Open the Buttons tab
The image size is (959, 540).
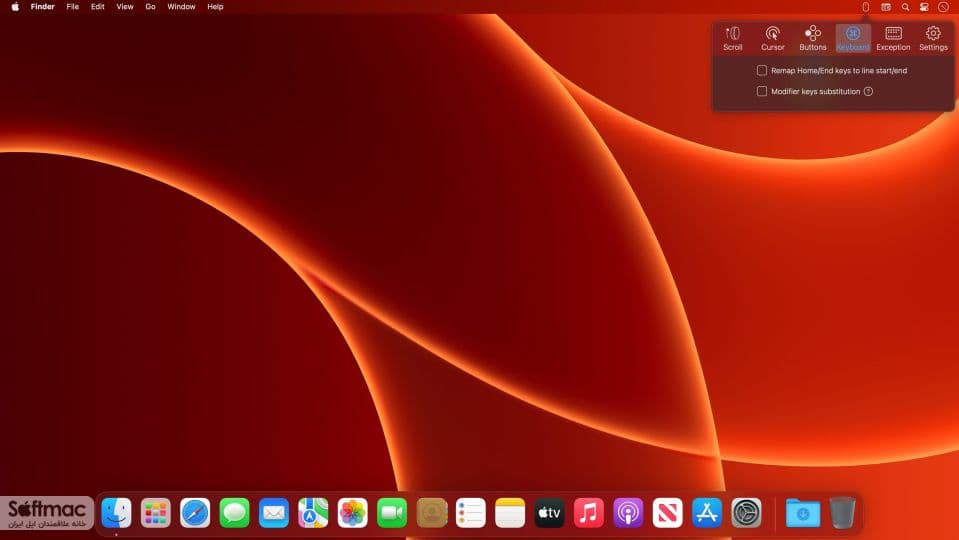tap(813, 38)
